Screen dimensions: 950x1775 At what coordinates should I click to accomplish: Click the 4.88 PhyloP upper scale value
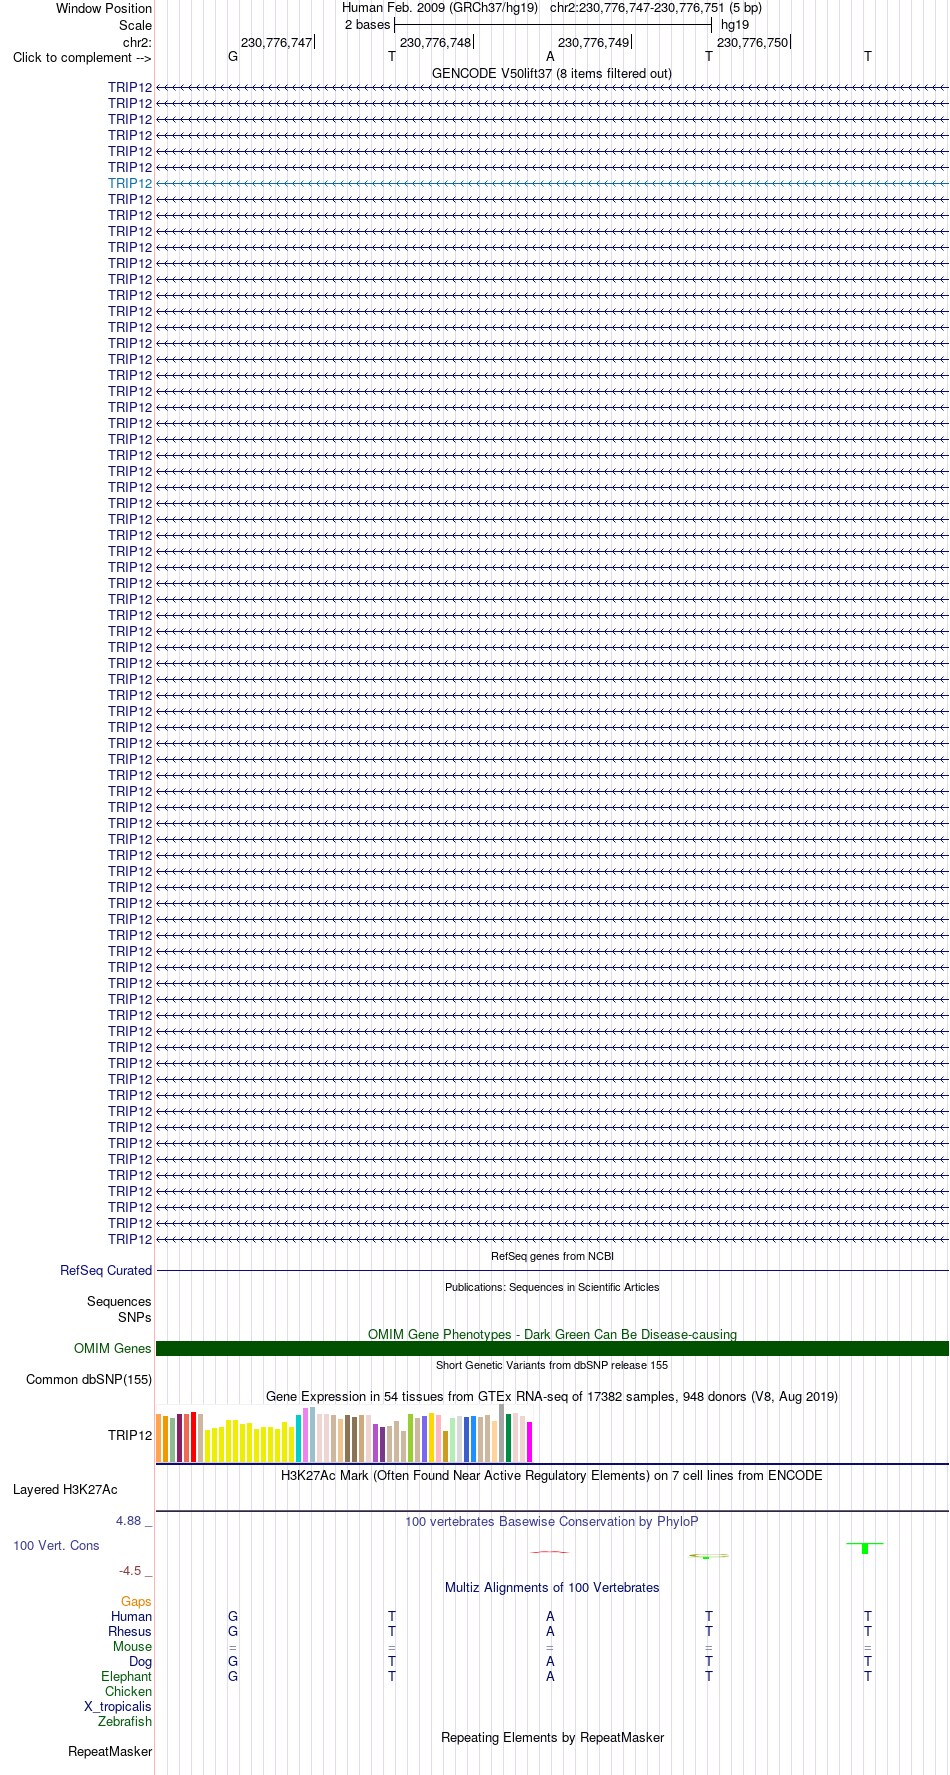coord(129,1521)
